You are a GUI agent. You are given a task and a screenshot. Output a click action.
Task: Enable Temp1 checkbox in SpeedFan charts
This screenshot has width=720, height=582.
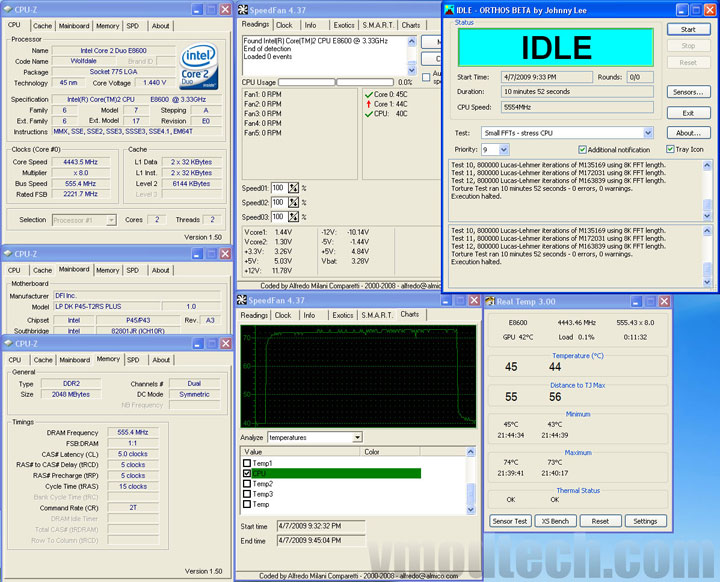[247, 463]
